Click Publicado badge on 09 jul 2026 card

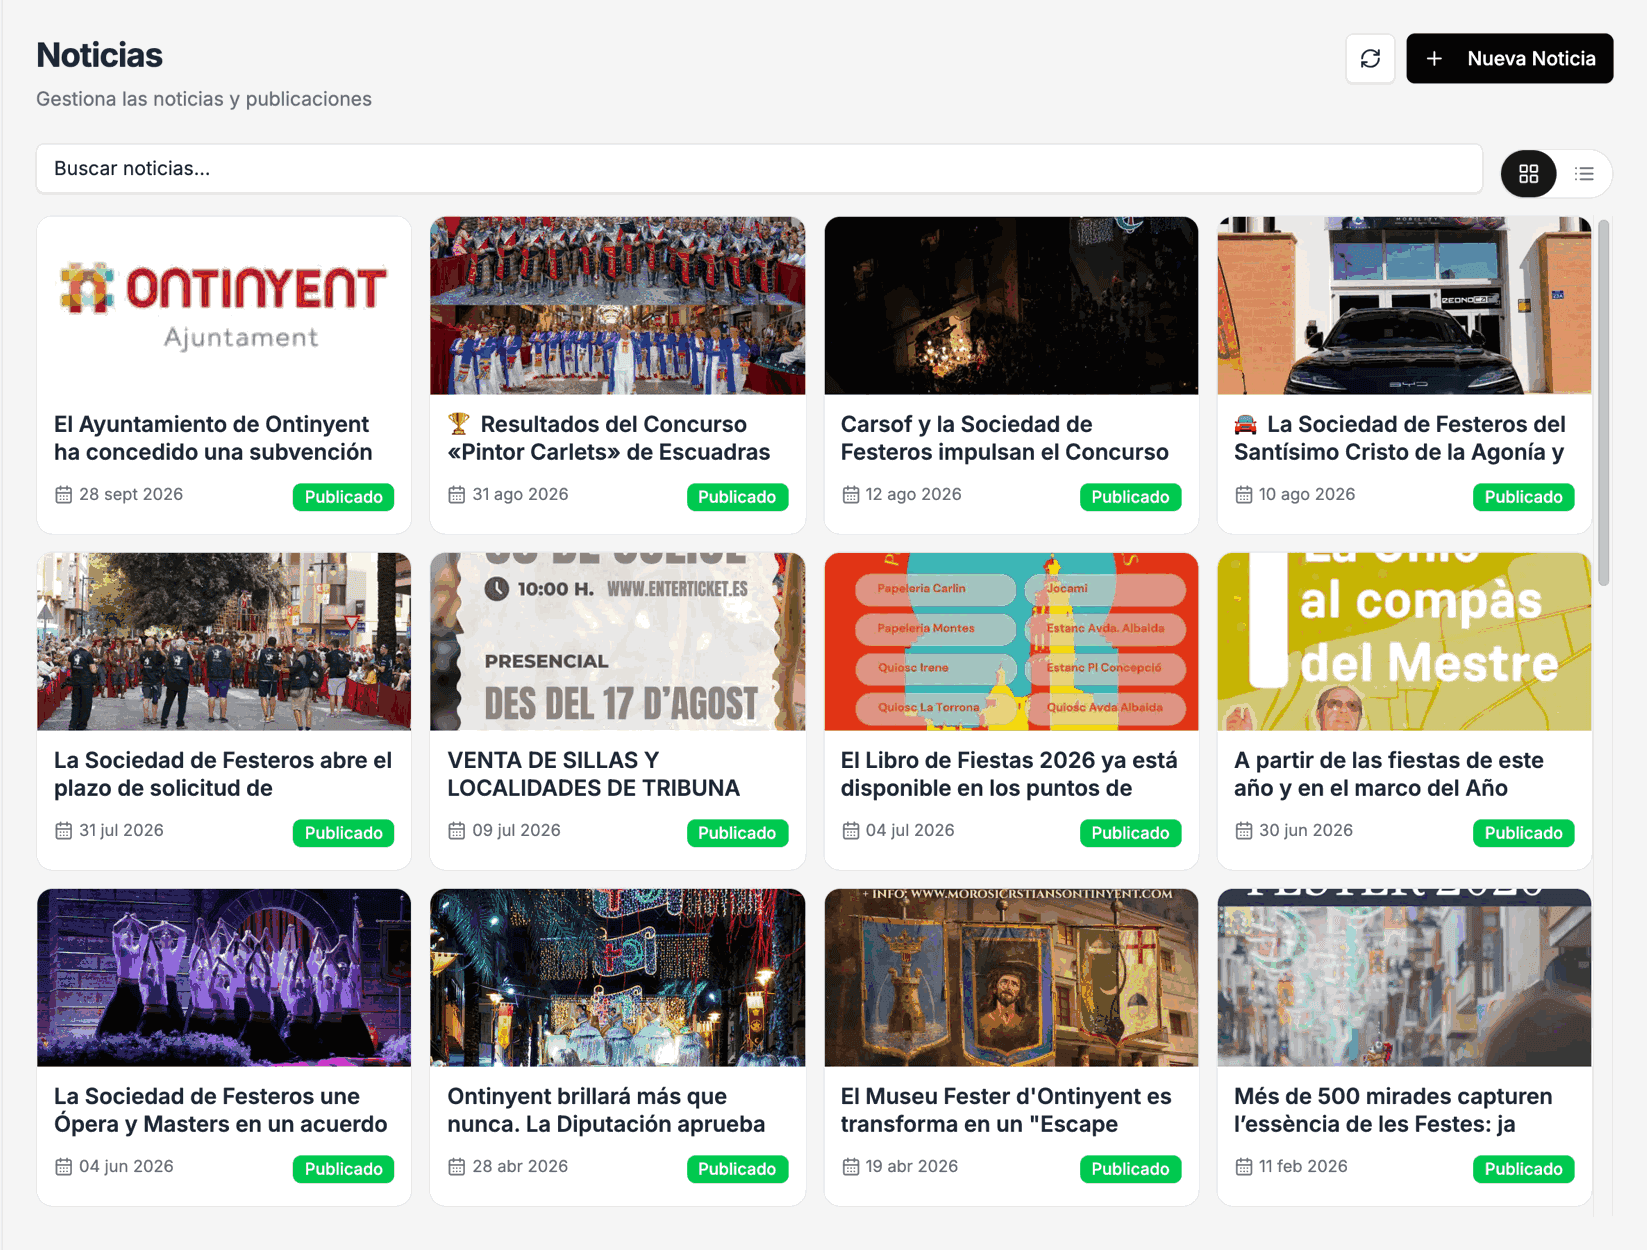click(737, 833)
